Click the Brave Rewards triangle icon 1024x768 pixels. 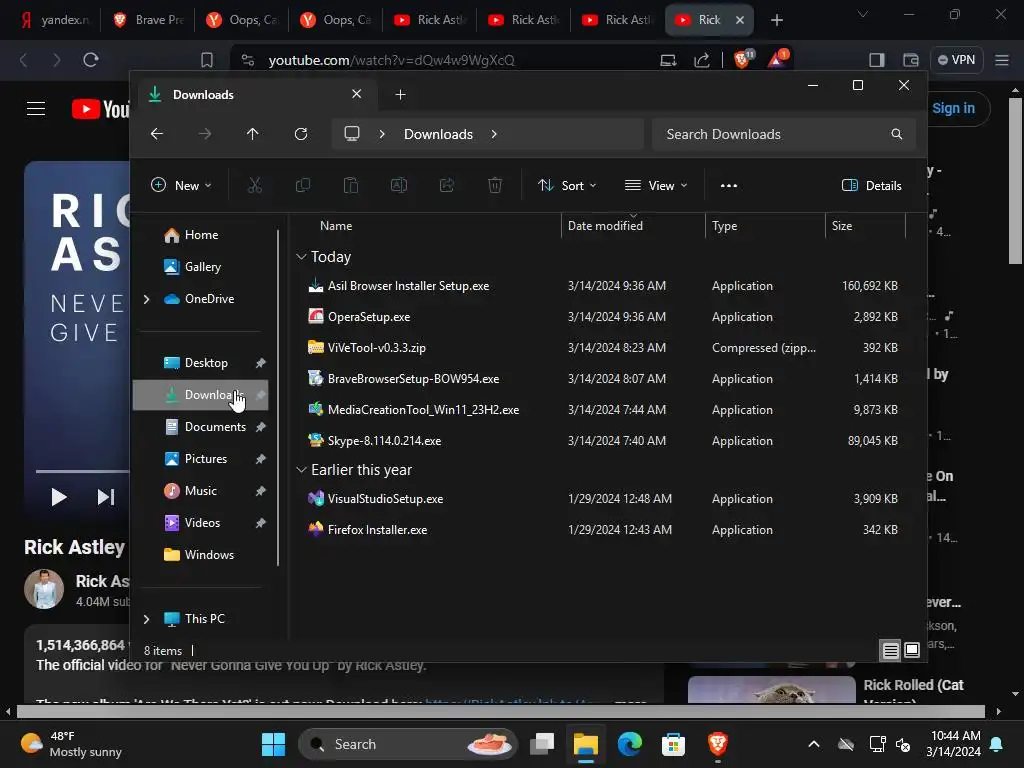[777, 59]
